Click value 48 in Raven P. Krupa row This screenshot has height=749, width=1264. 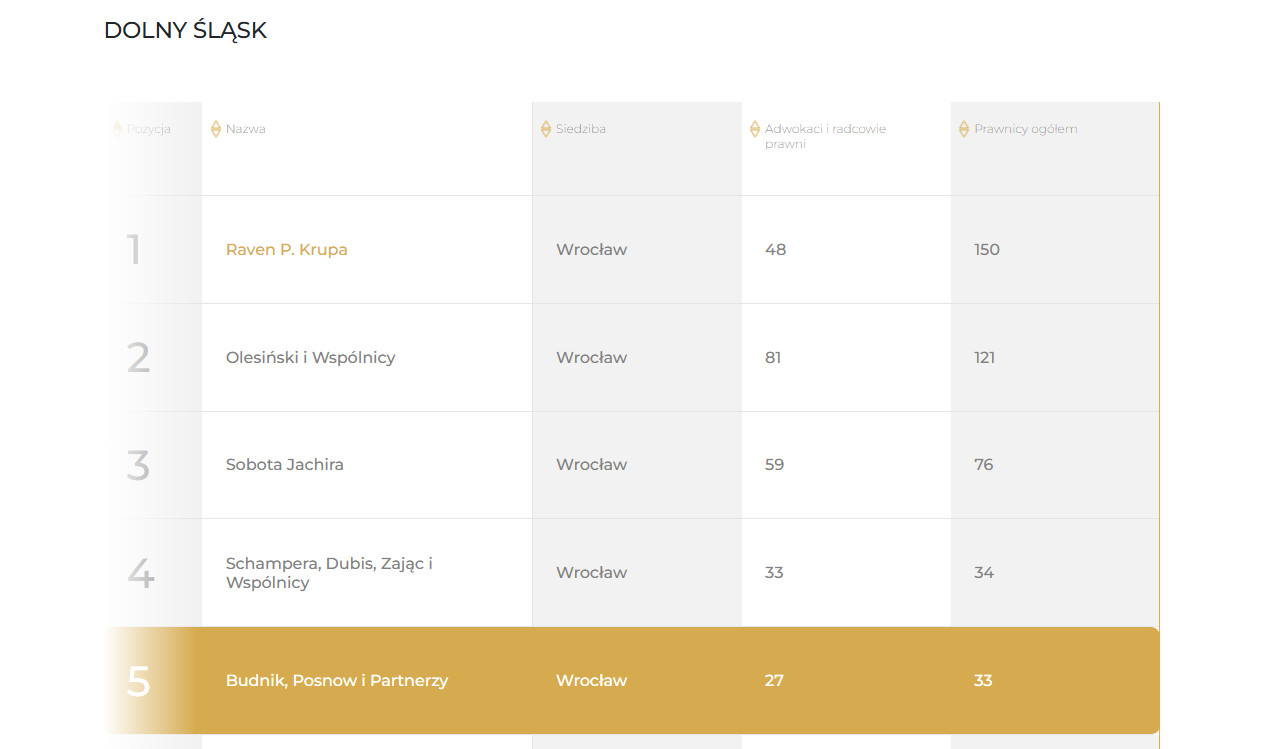point(776,250)
